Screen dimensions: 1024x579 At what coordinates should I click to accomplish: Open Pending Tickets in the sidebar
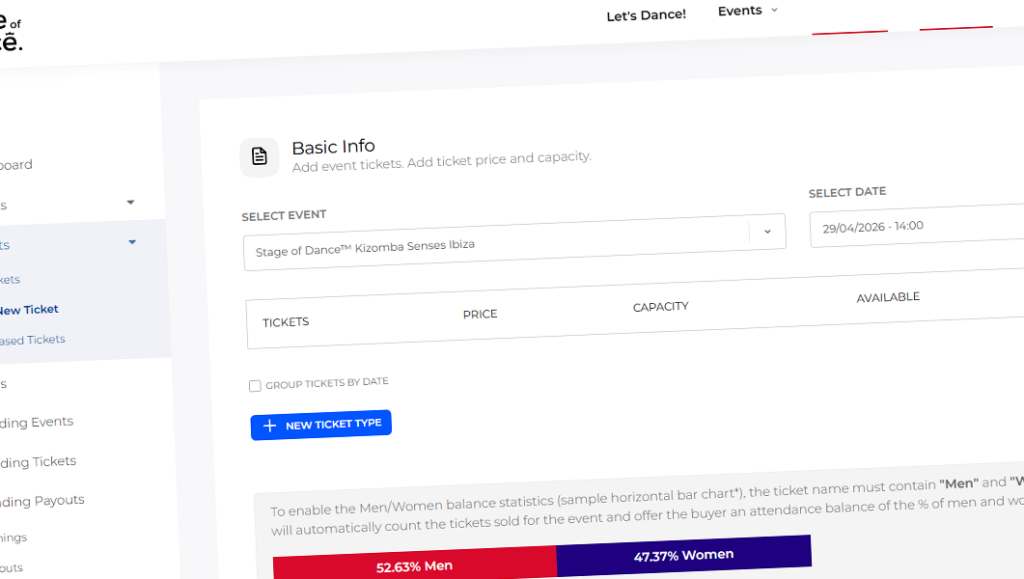coord(38,462)
